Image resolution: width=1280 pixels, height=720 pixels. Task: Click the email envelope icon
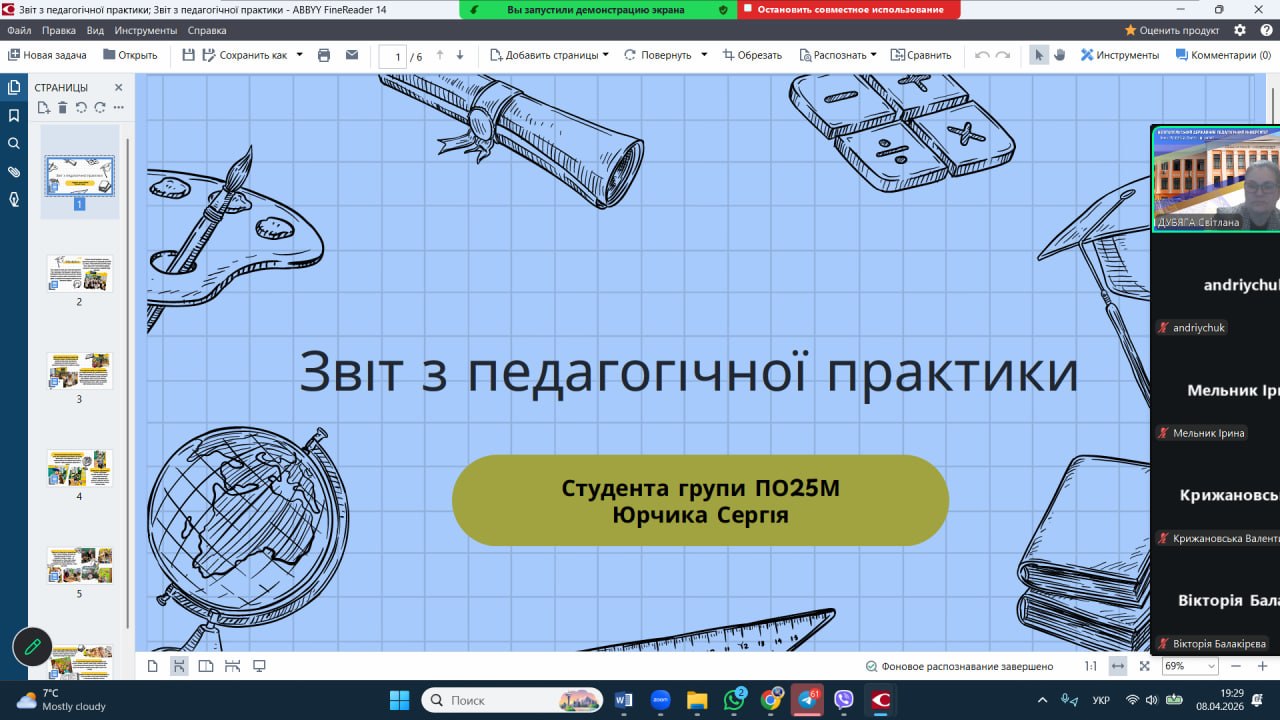point(352,55)
